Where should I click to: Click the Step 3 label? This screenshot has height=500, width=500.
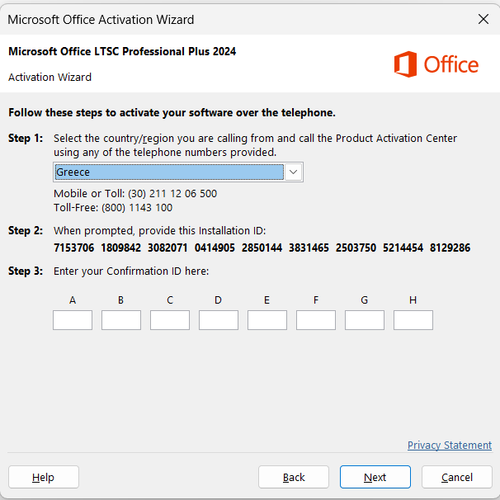[x=26, y=271]
